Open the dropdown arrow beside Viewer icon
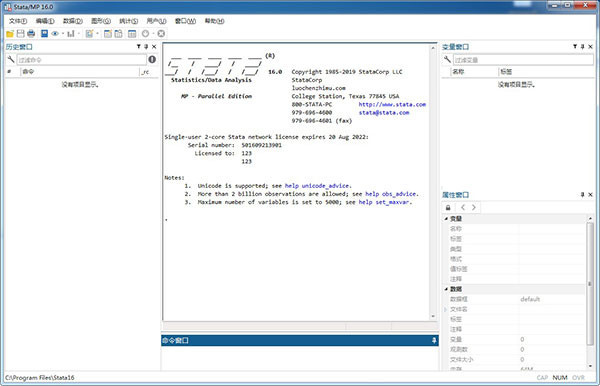 click(63, 34)
